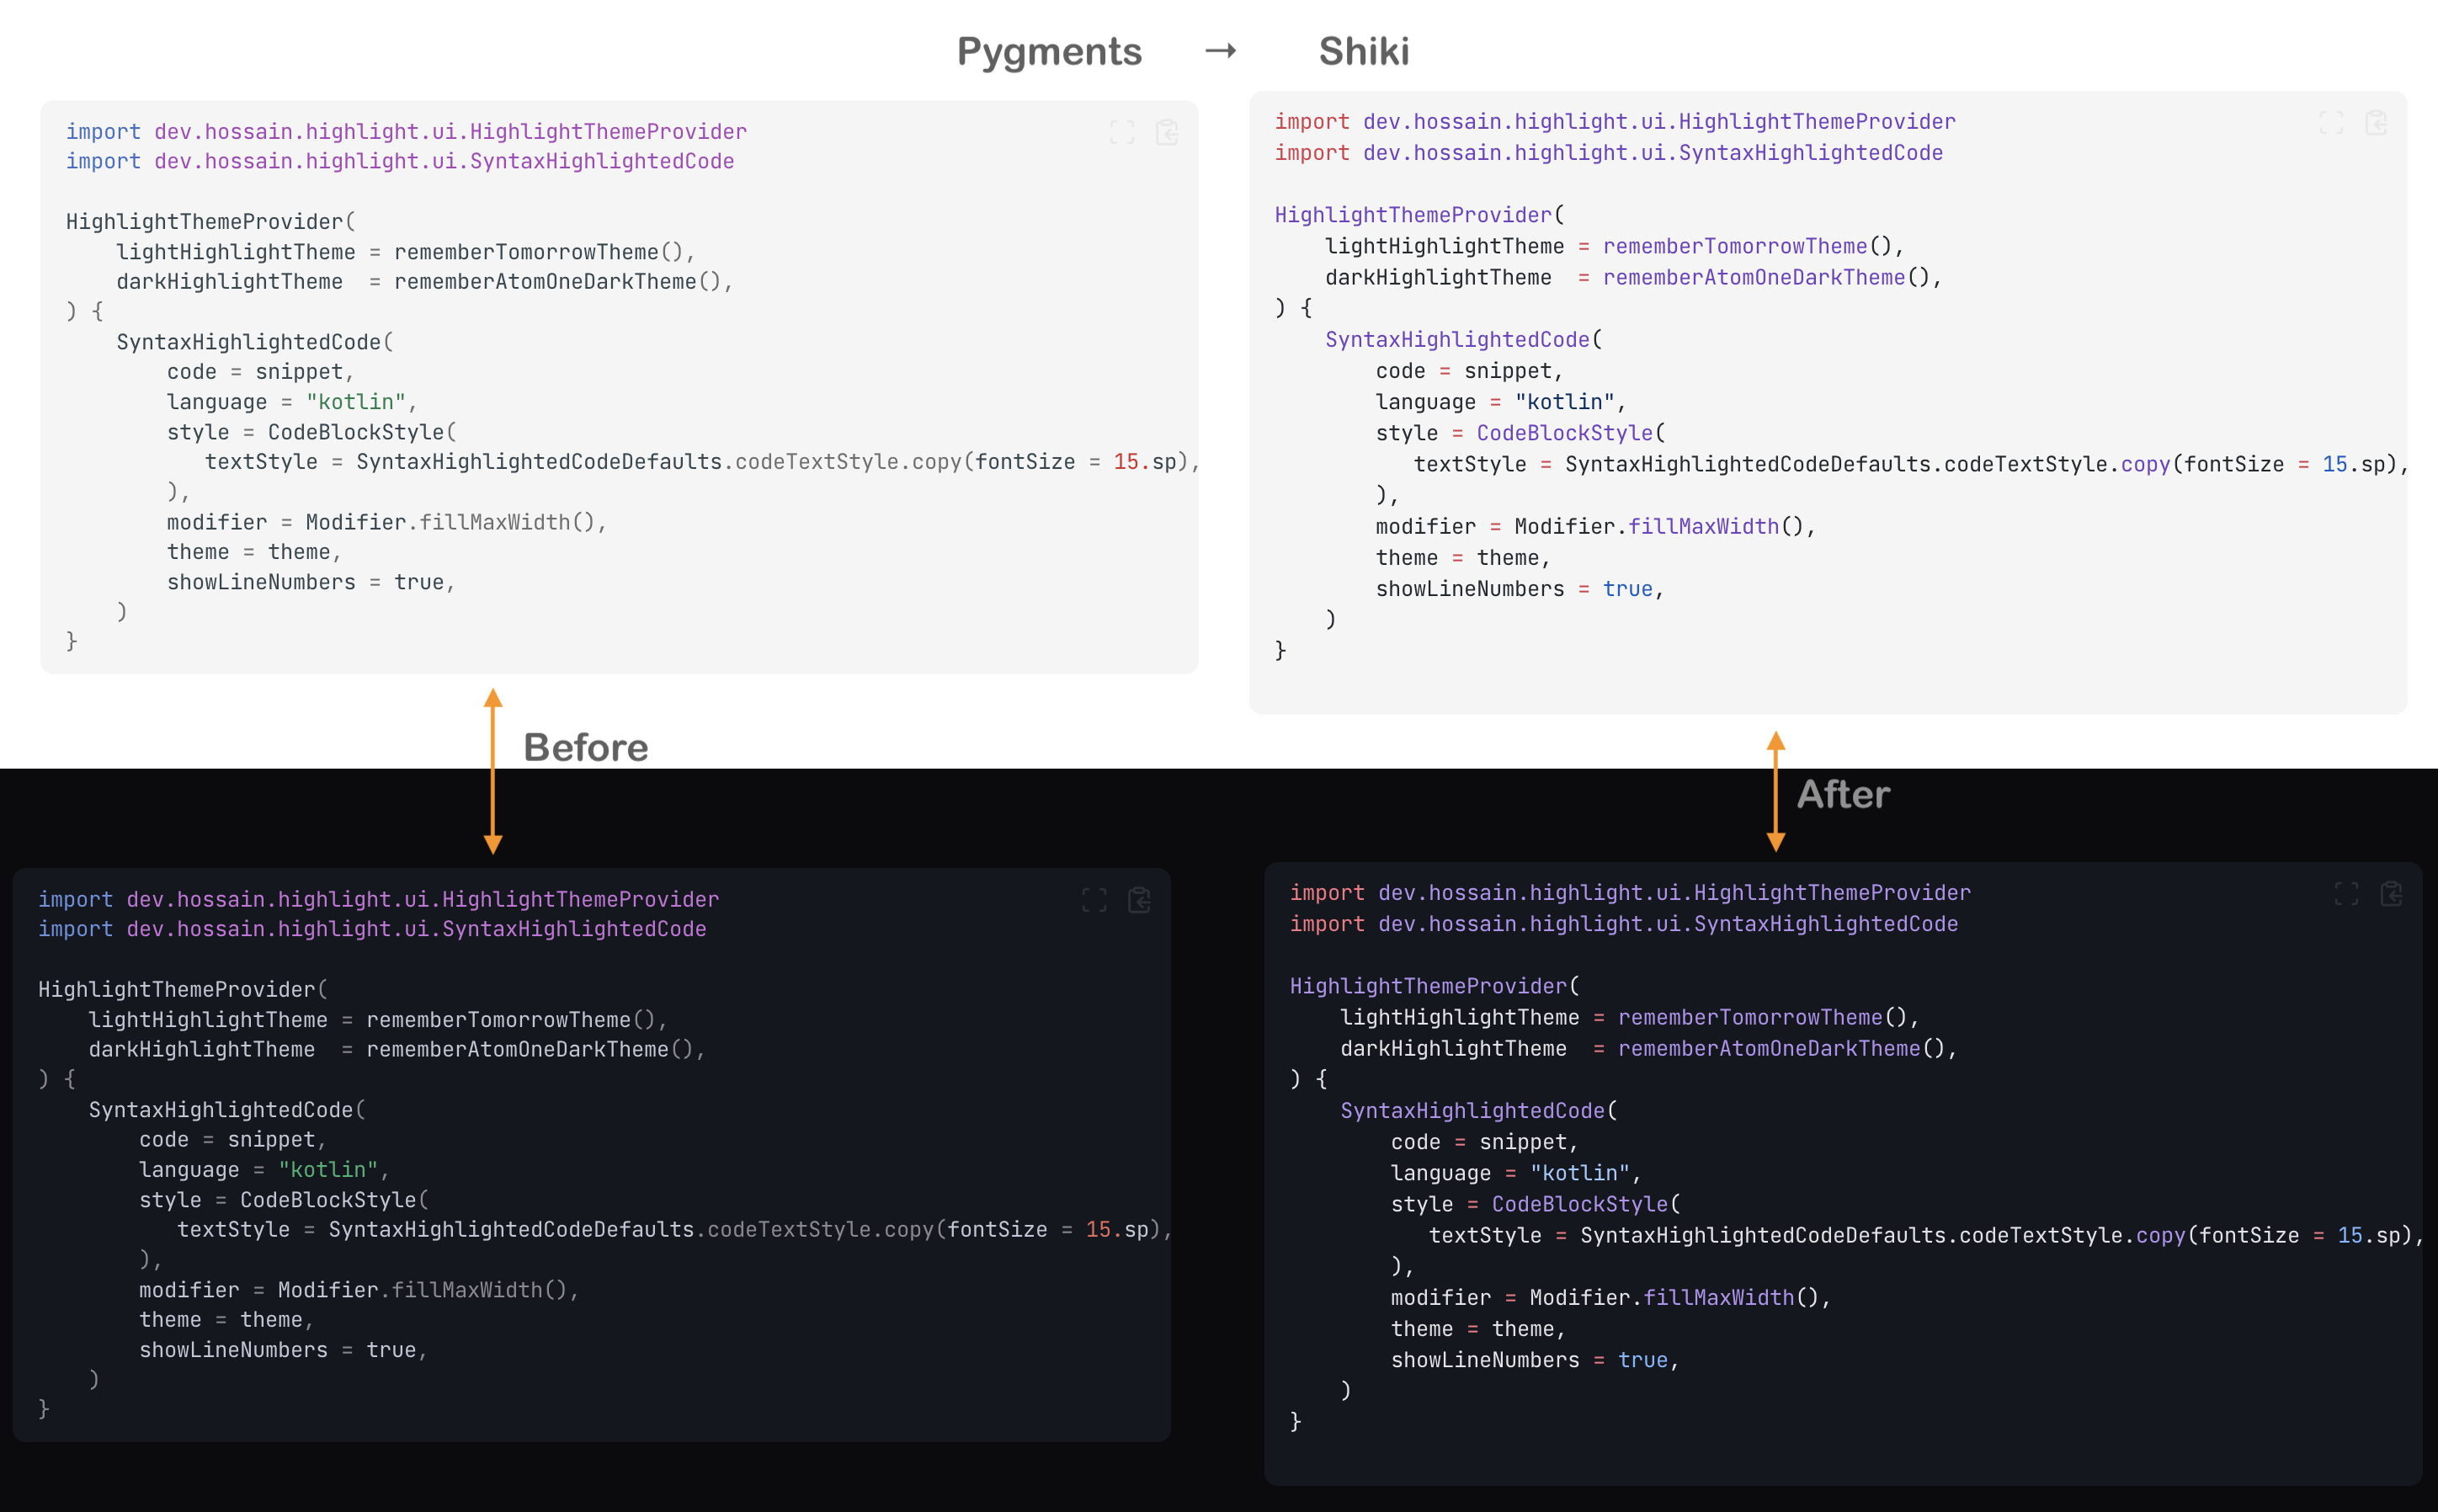Click blue "true" value in light Shiki block

pos(1628,589)
